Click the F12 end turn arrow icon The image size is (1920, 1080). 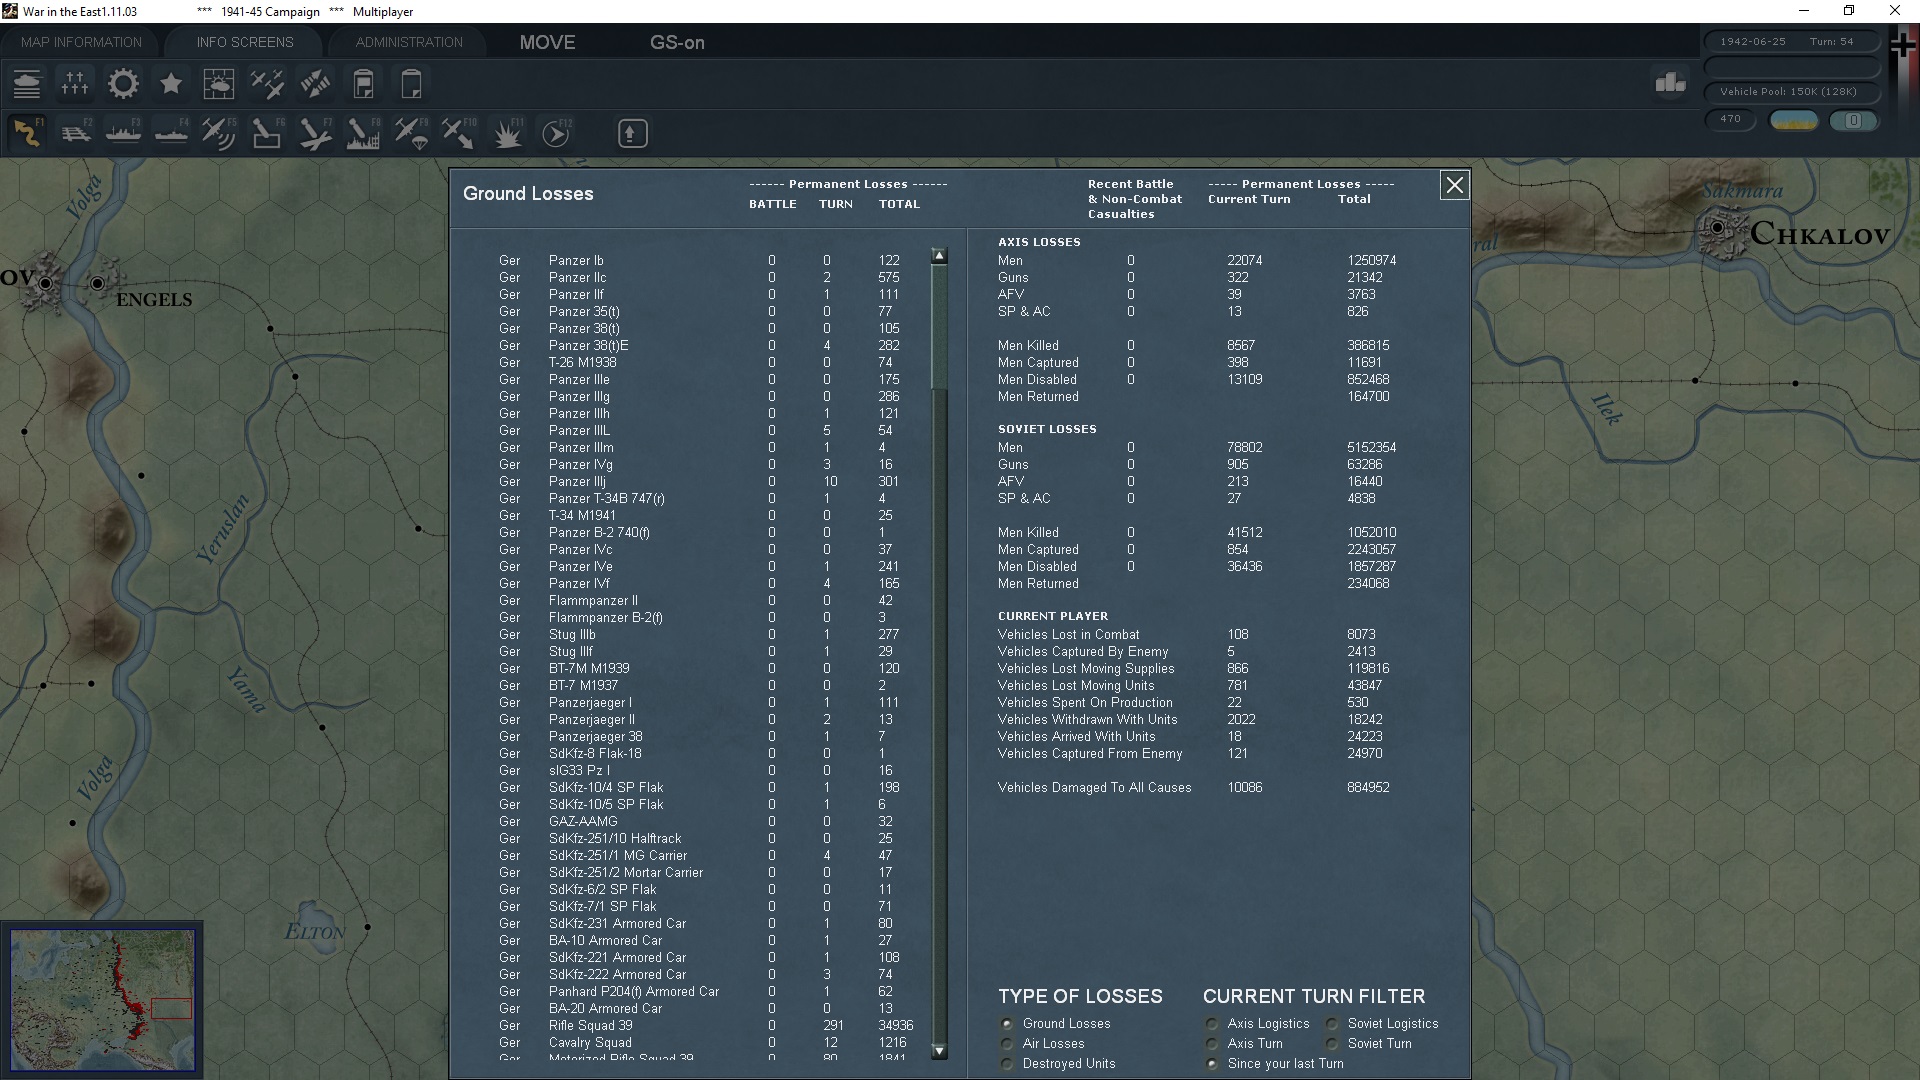point(555,133)
